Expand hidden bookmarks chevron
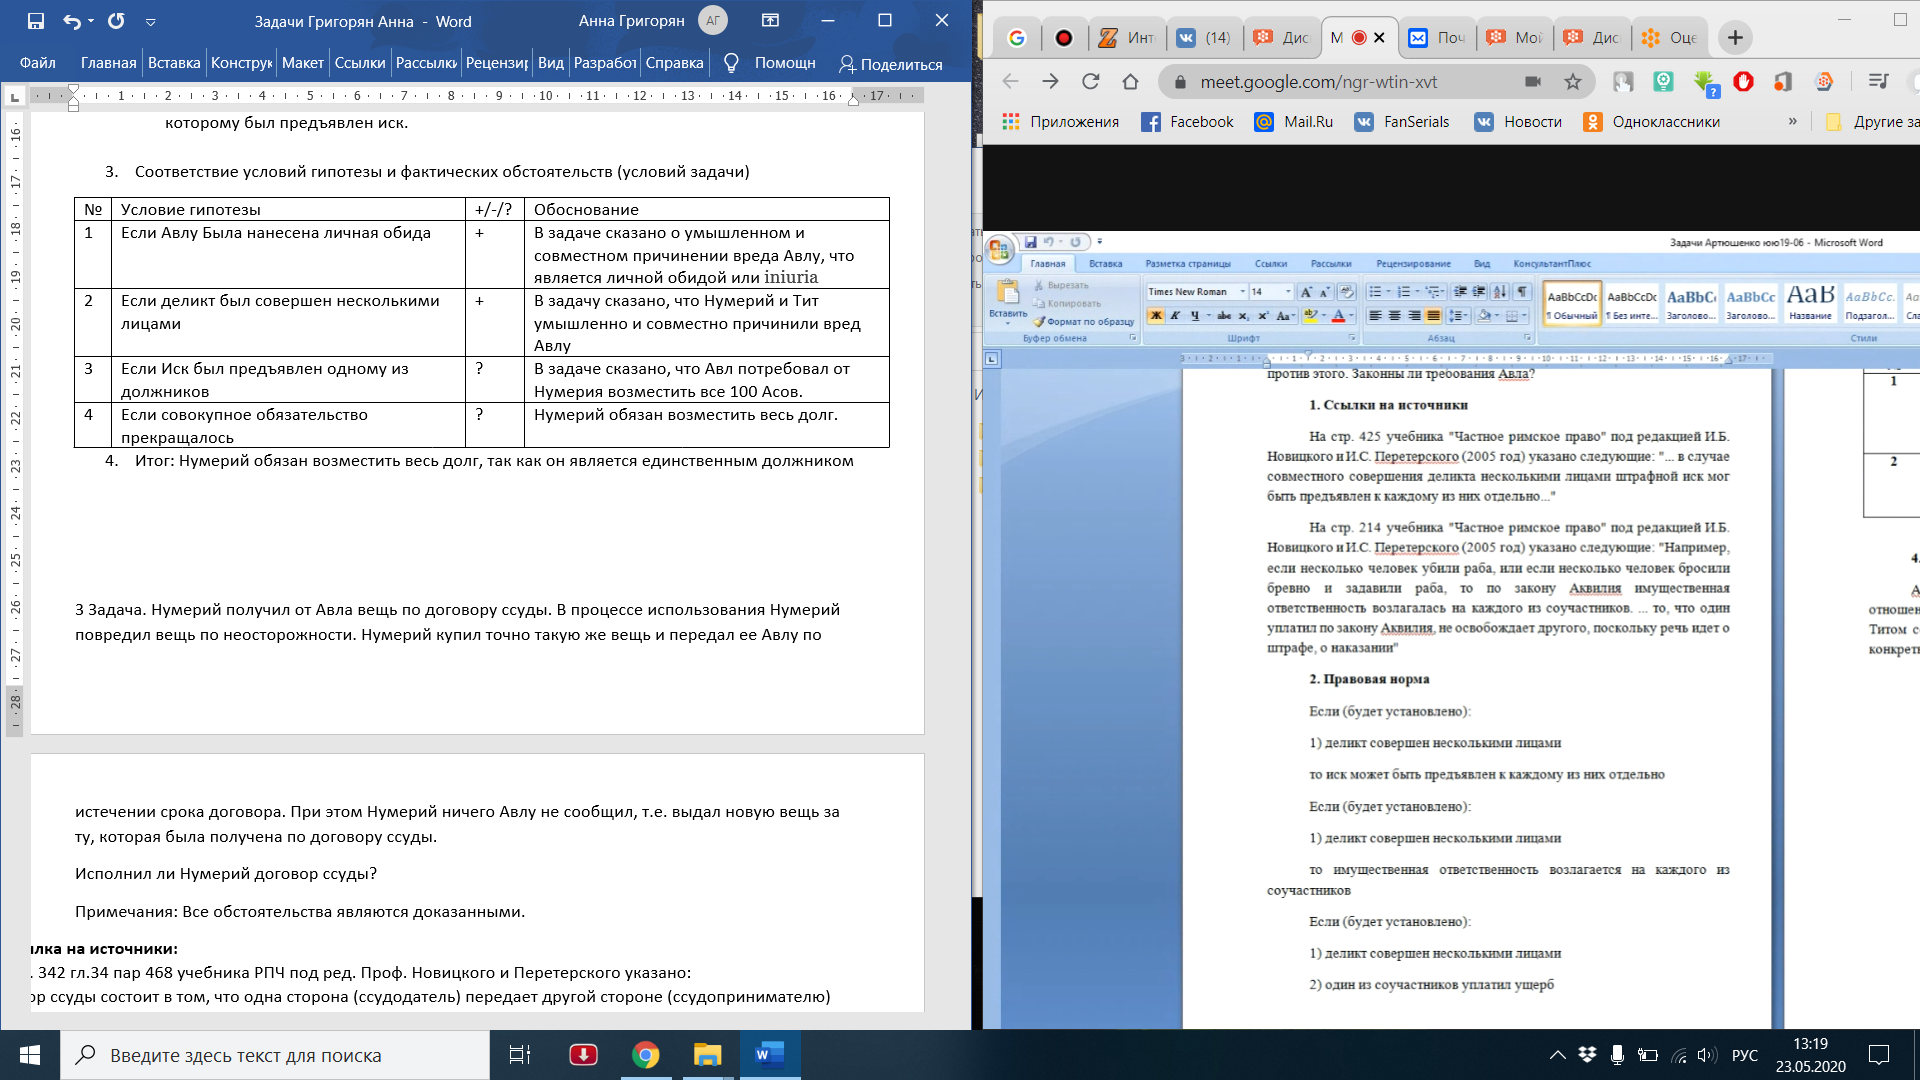 (x=1792, y=121)
